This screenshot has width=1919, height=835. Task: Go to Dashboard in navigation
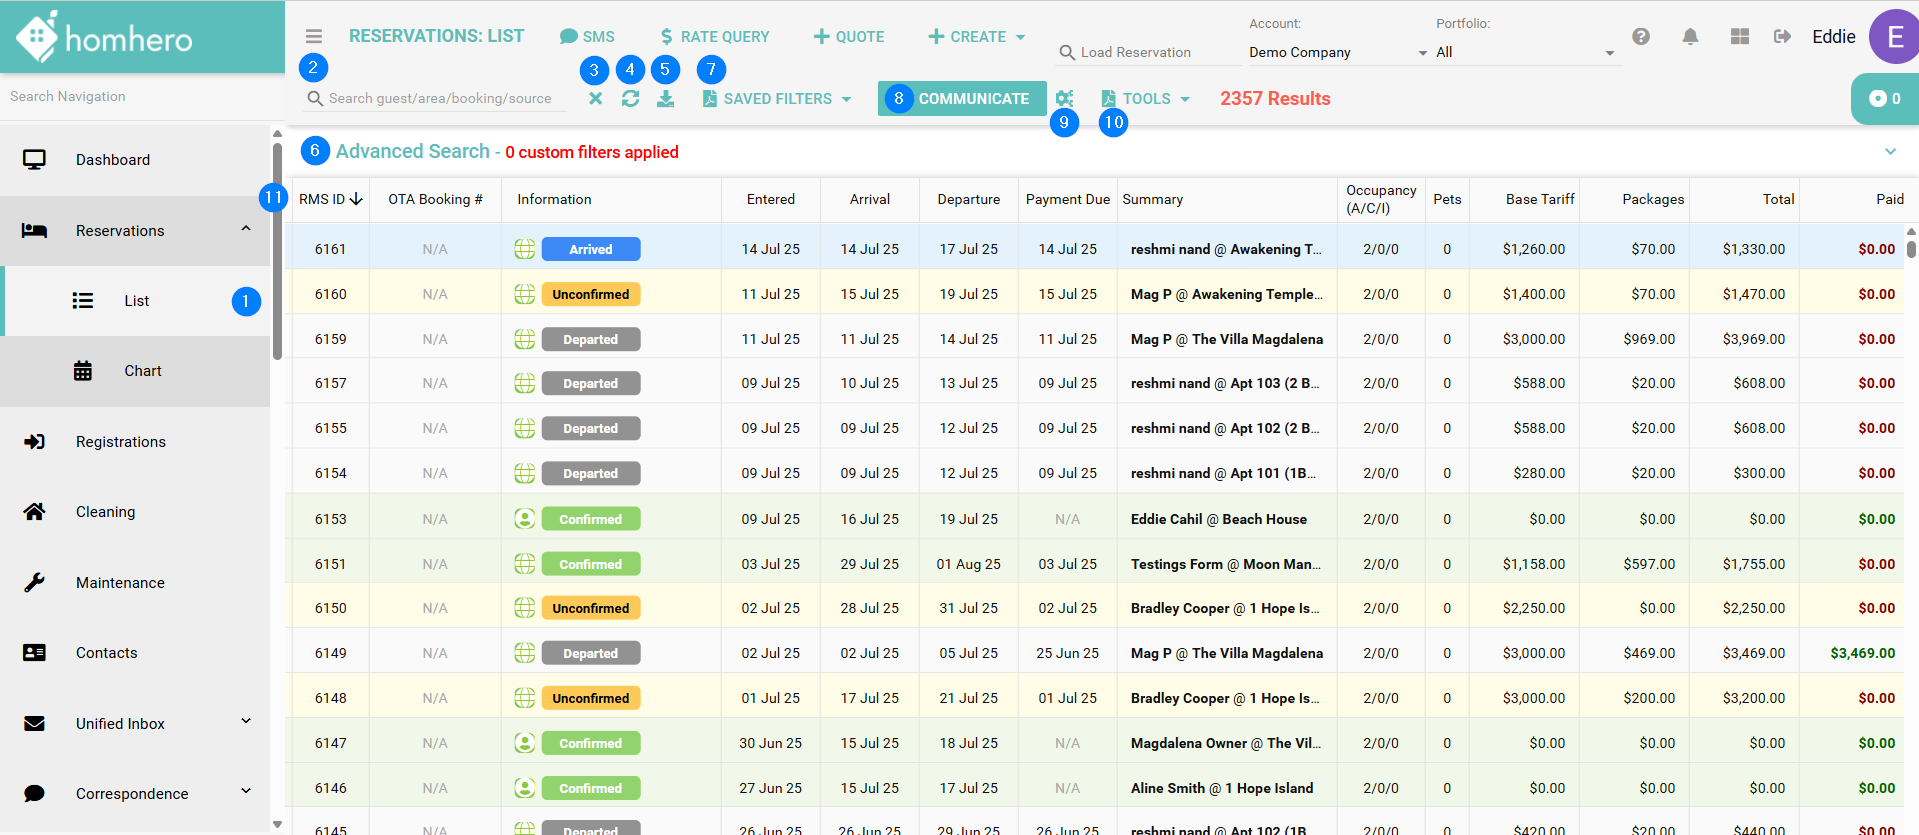click(112, 160)
